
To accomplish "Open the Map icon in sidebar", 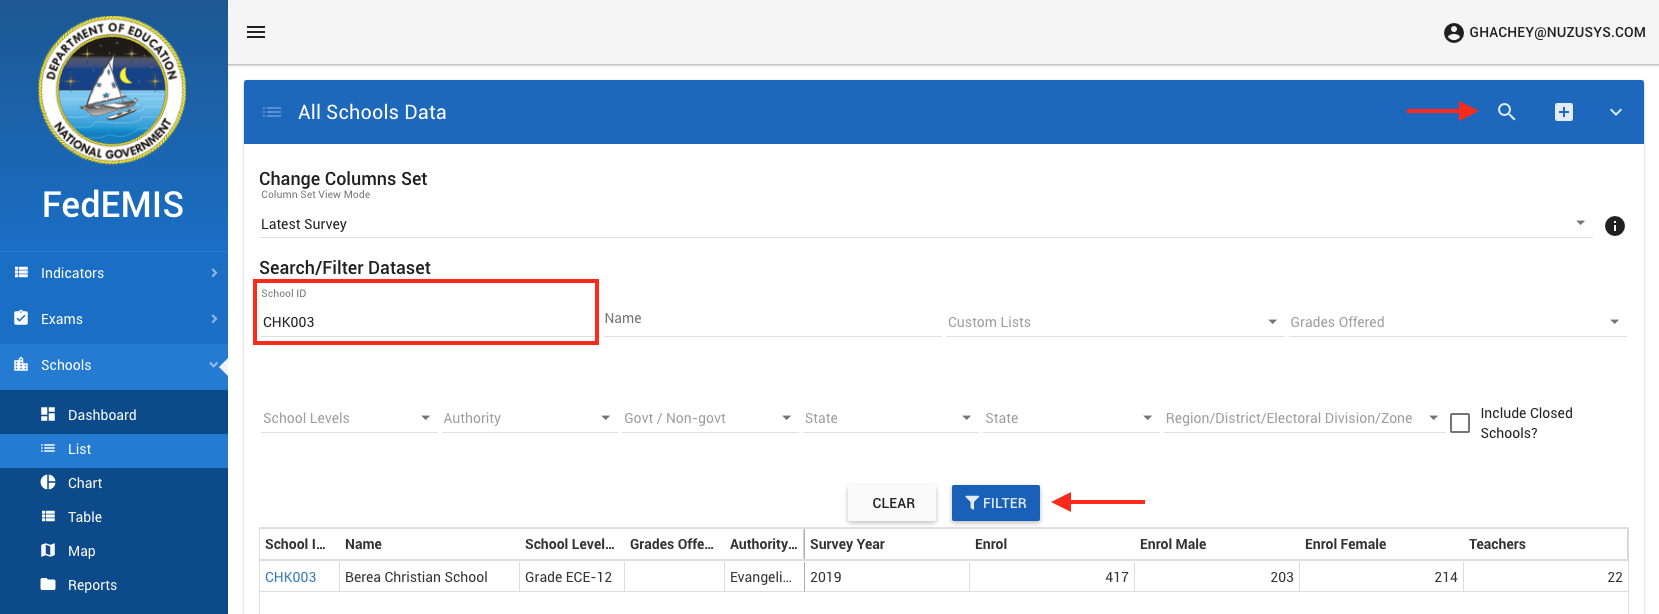I will [x=48, y=551].
